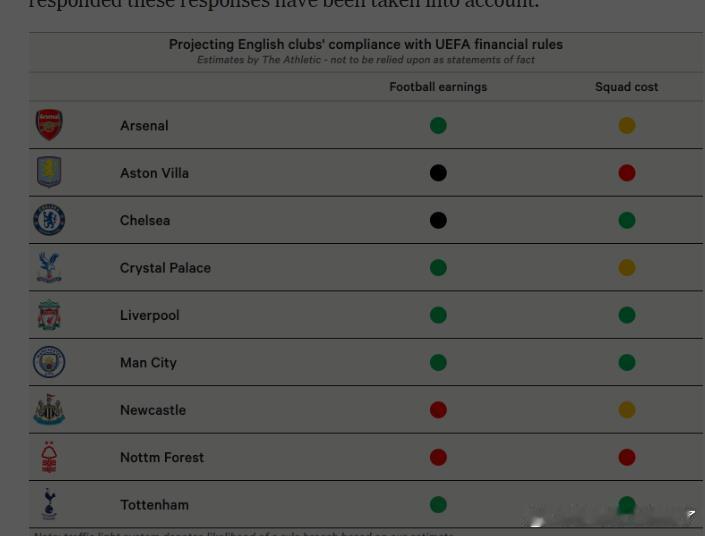The height and width of the screenshot is (536, 705).
Task: Click Aston Villa's black football earnings dot
Action: coord(438,173)
